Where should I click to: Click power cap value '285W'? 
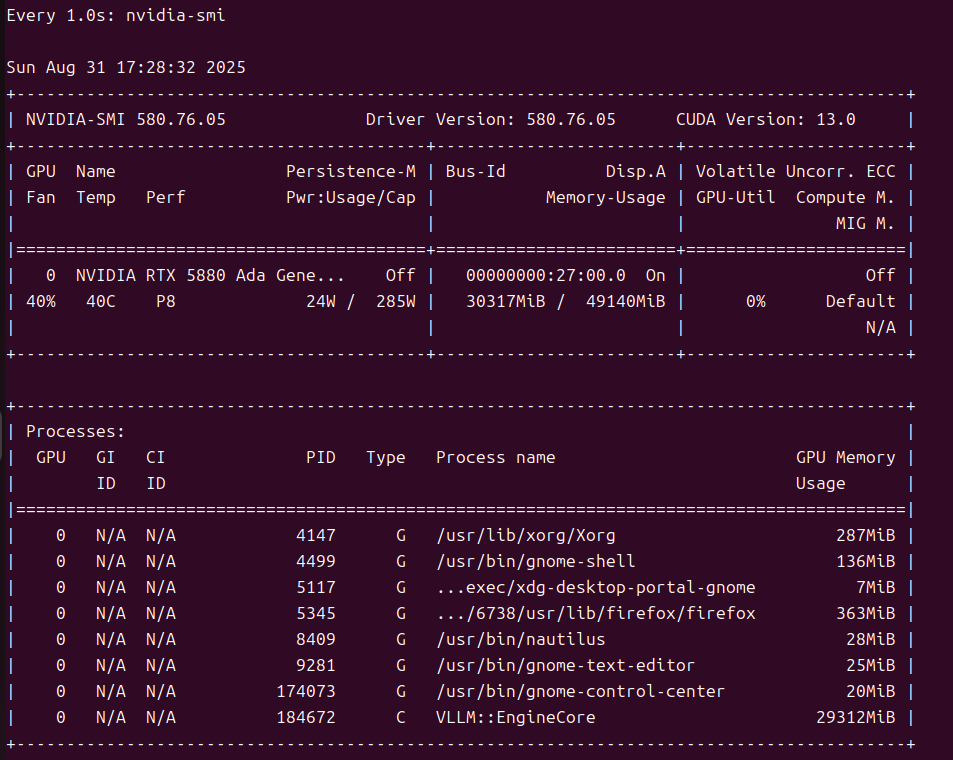tap(396, 302)
